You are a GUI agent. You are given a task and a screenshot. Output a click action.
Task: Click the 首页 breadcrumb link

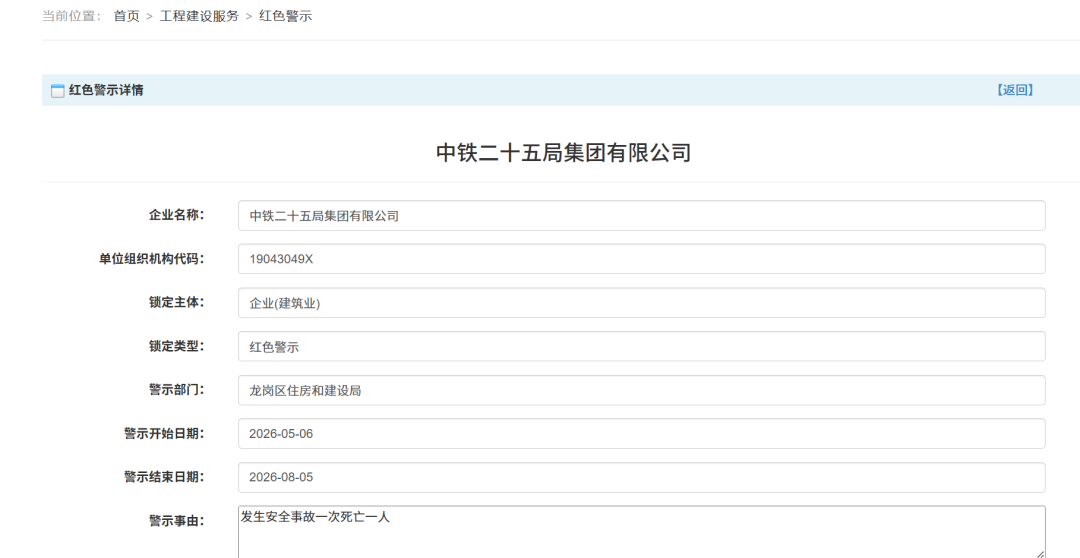tap(127, 16)
